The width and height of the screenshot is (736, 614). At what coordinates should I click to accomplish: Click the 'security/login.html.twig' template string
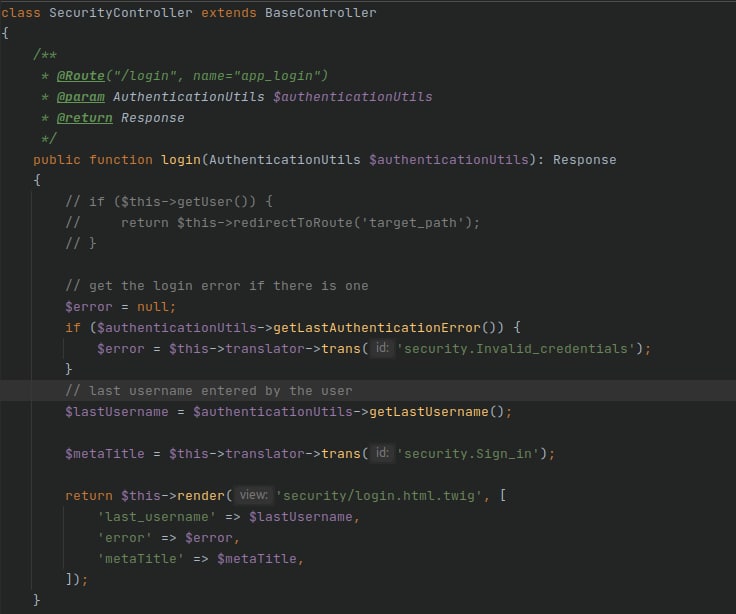pos(379,496)
